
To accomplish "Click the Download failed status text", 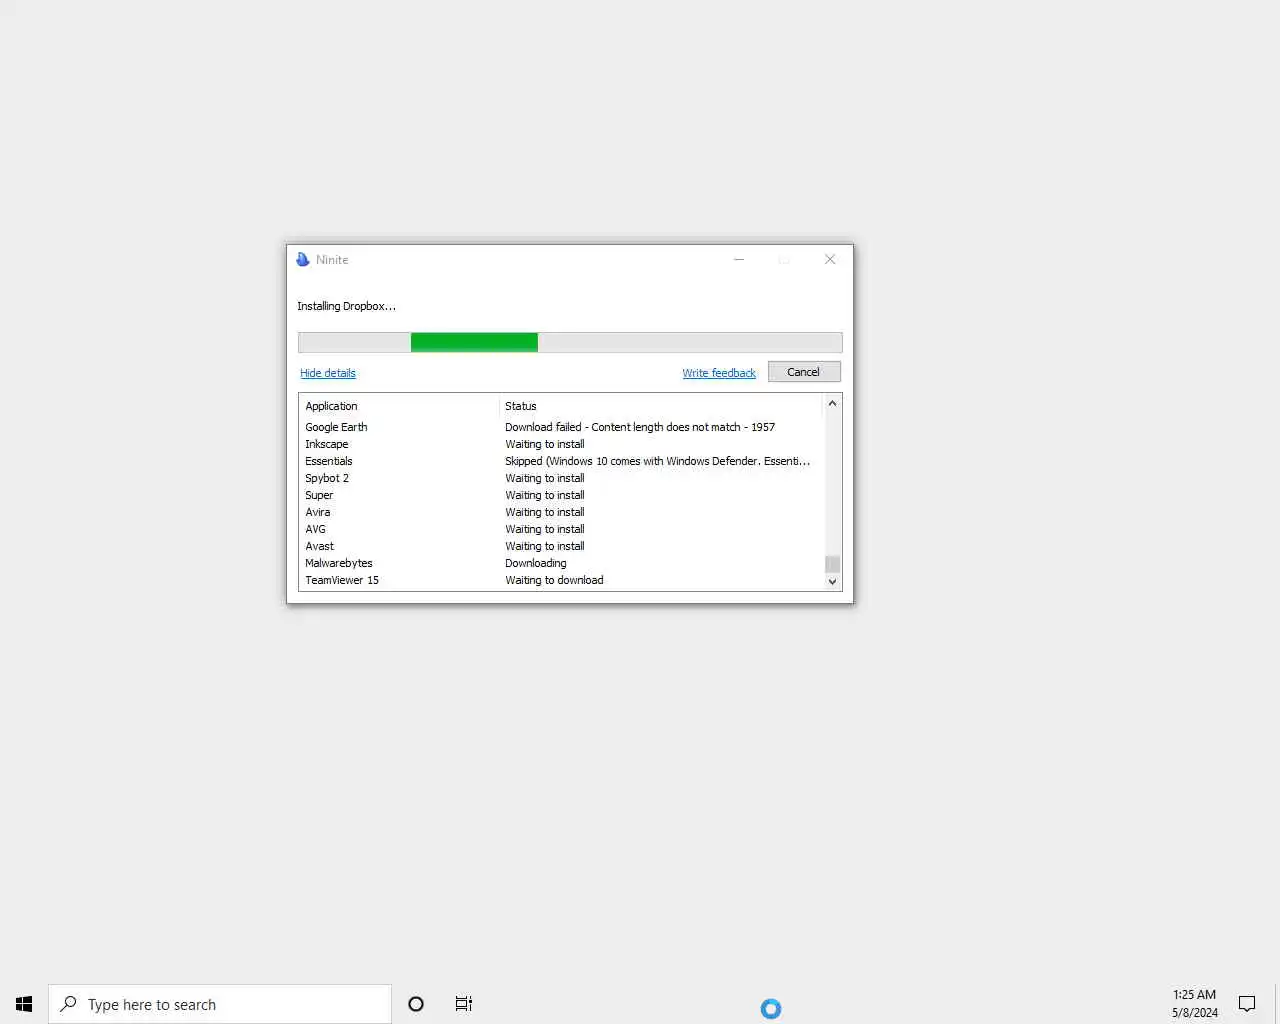I will 640,427.
